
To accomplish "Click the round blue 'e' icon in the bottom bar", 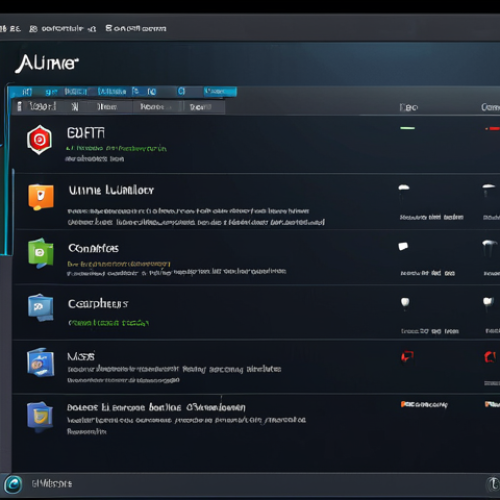I will tap(13, 484).
